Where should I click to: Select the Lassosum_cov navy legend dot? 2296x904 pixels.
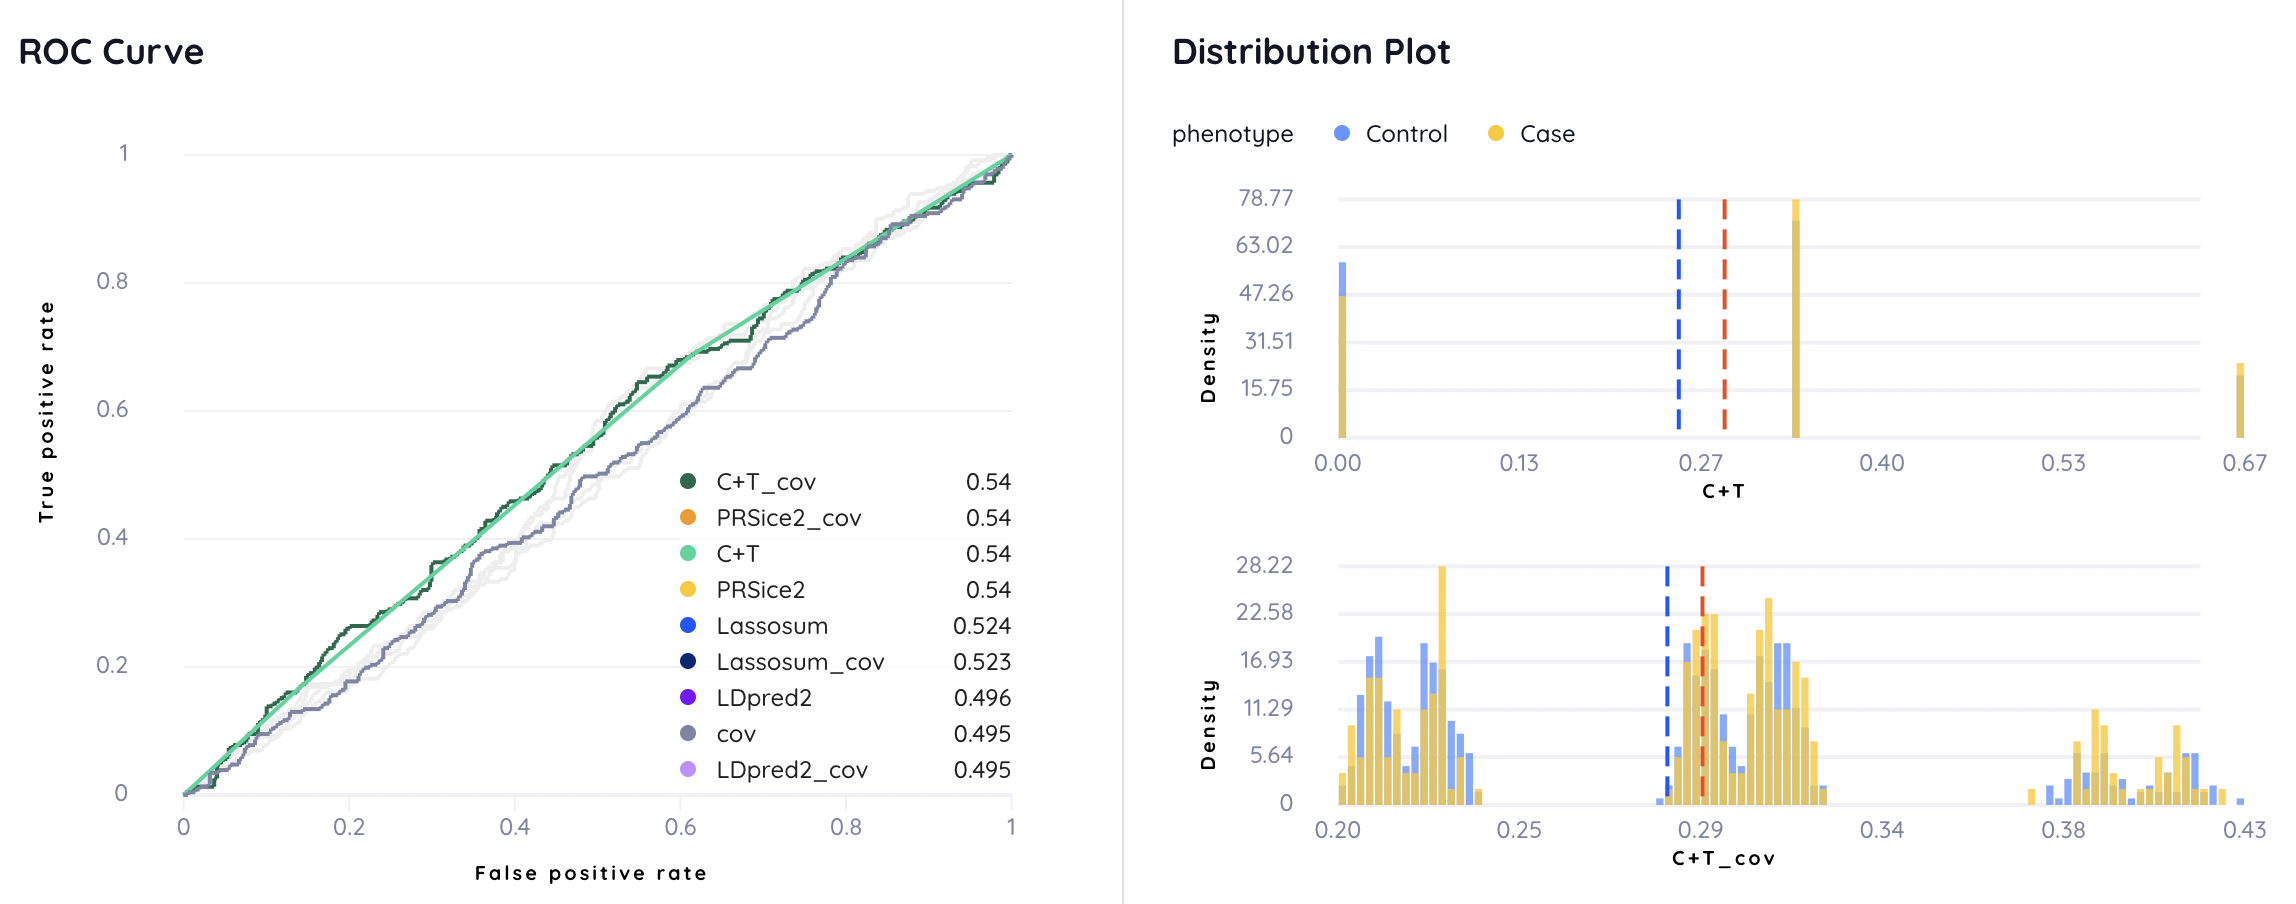(x=688, y=661)
